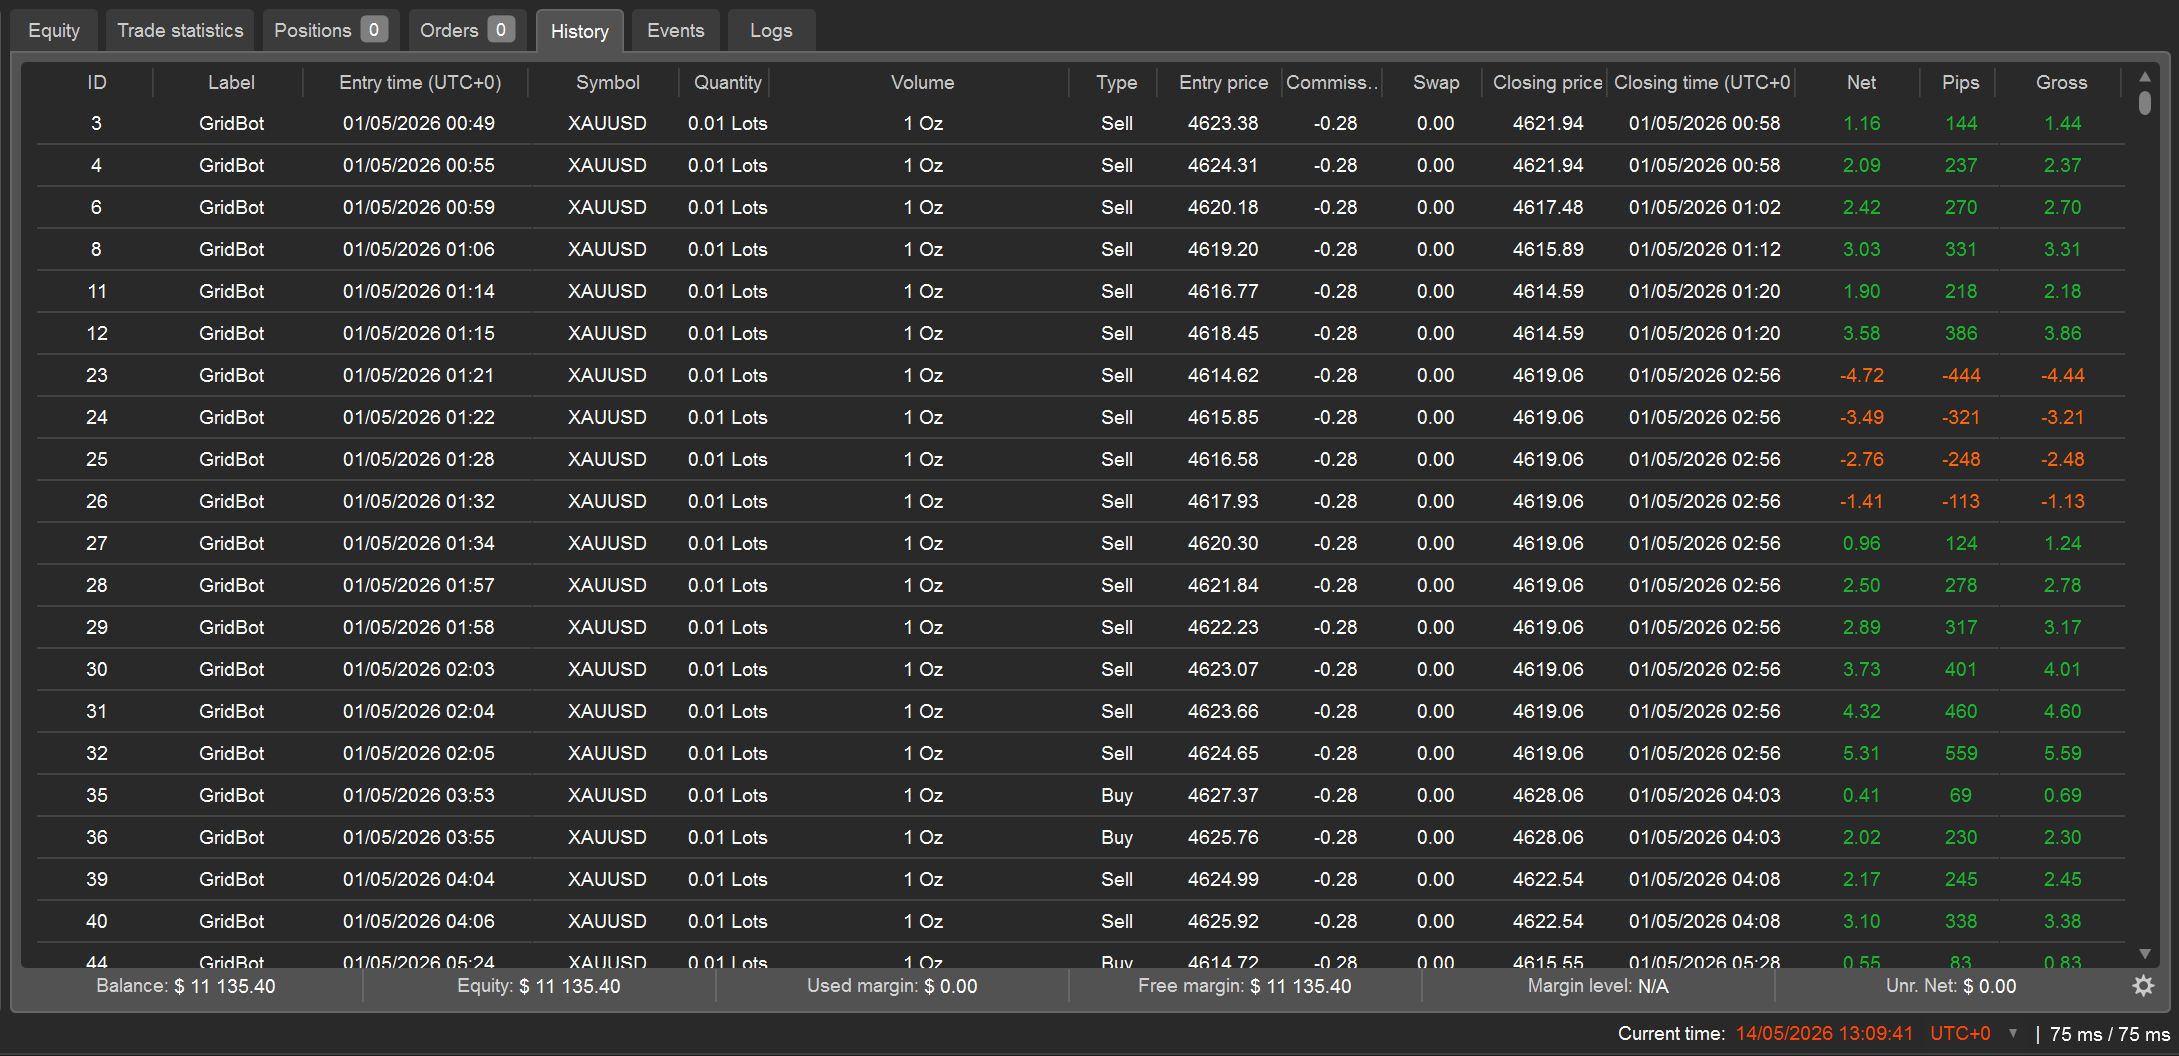2179x1056 pixels.
Task: Click the vertical scrollbar thumb in the history table
Action: (2145, 103)
